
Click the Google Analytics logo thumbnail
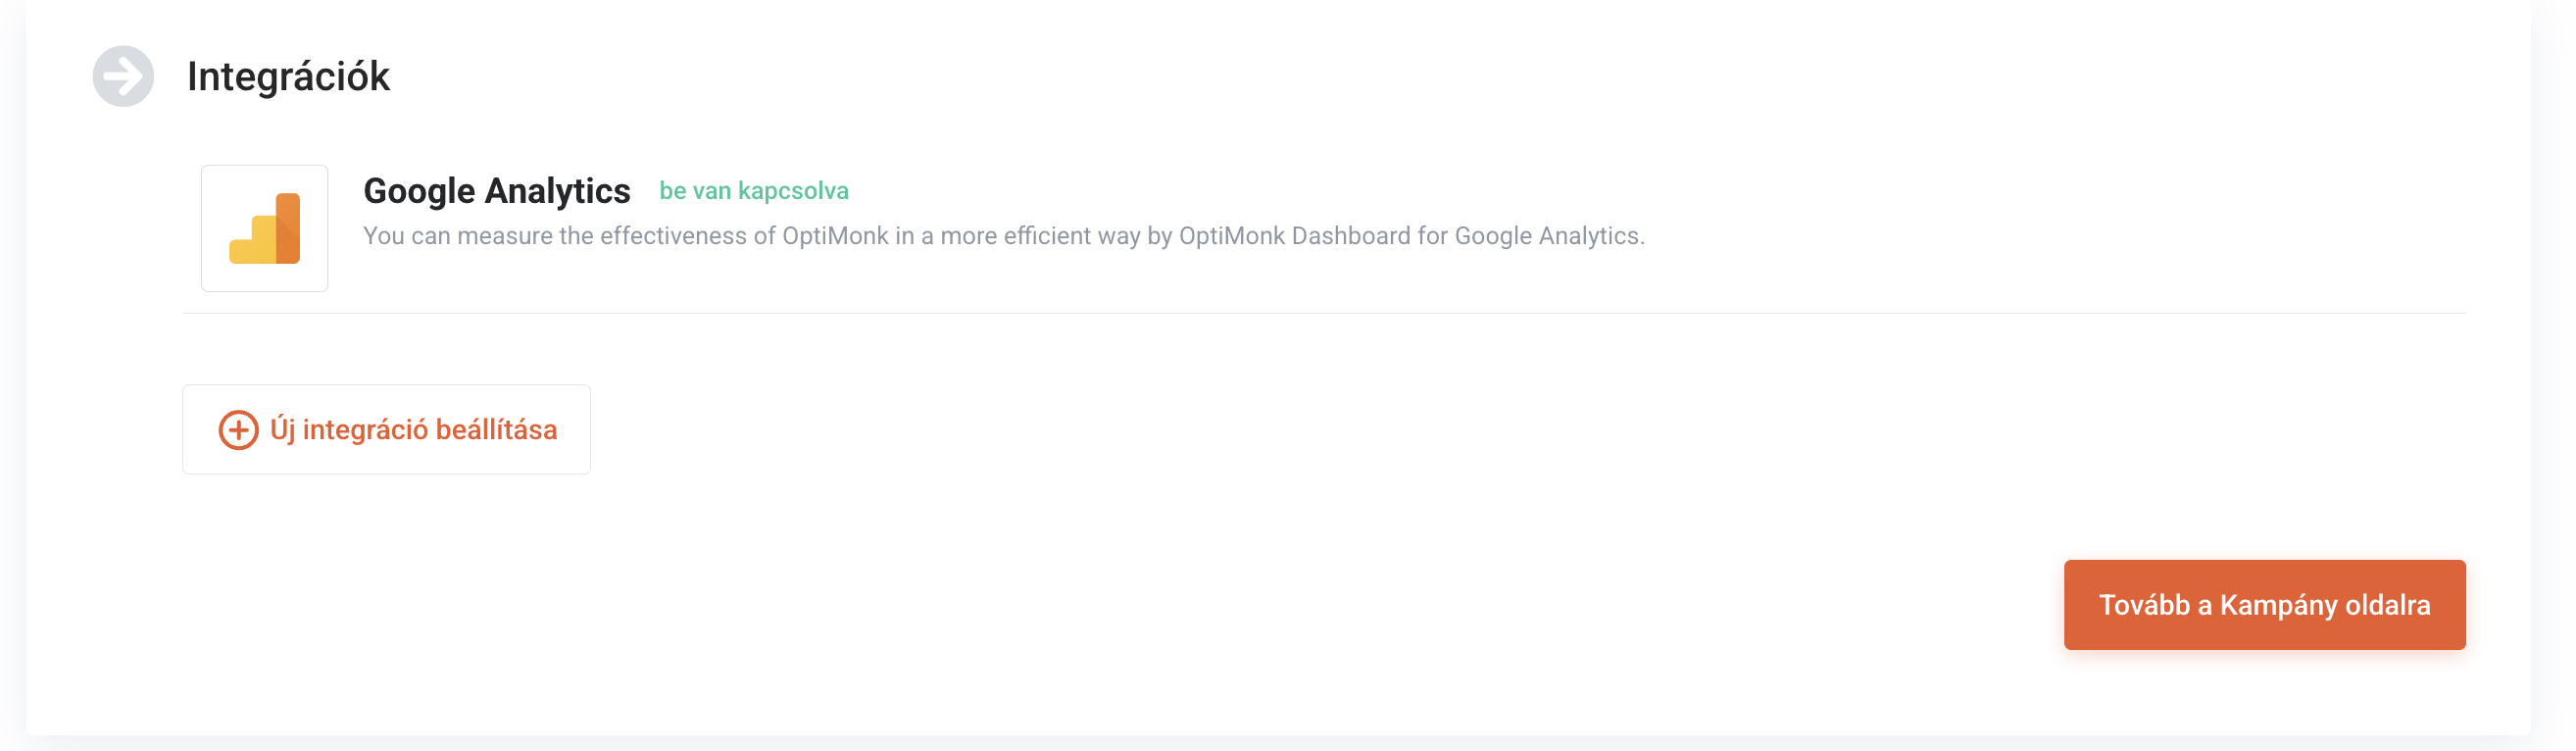pos(264,228)
